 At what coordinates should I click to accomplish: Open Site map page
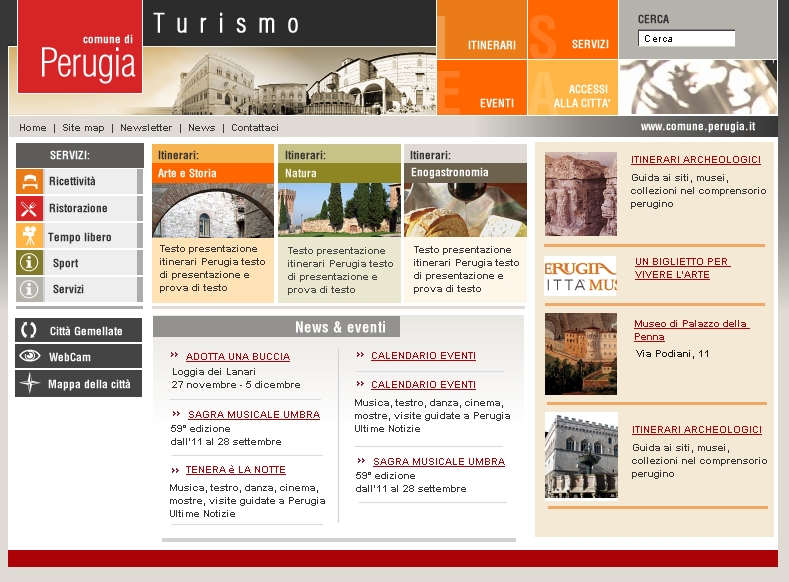tap(83, 128)
